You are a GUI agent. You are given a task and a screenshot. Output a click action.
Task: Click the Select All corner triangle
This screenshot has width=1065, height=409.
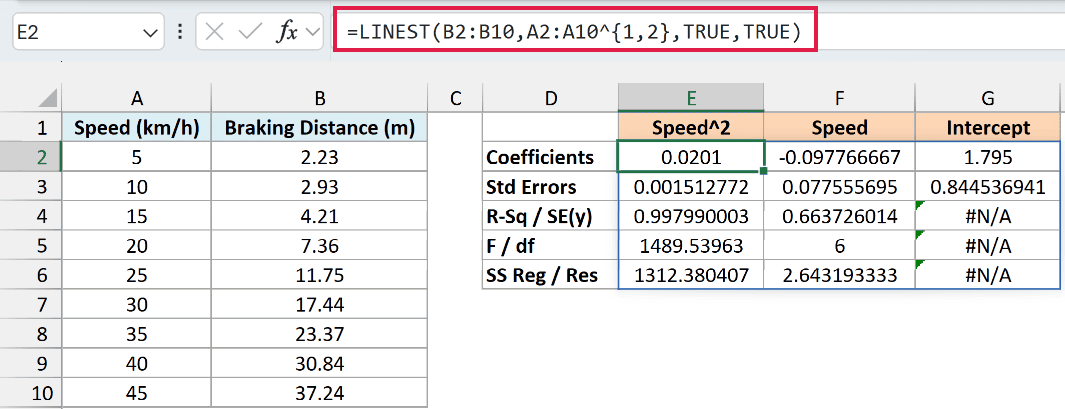[46, 99]
